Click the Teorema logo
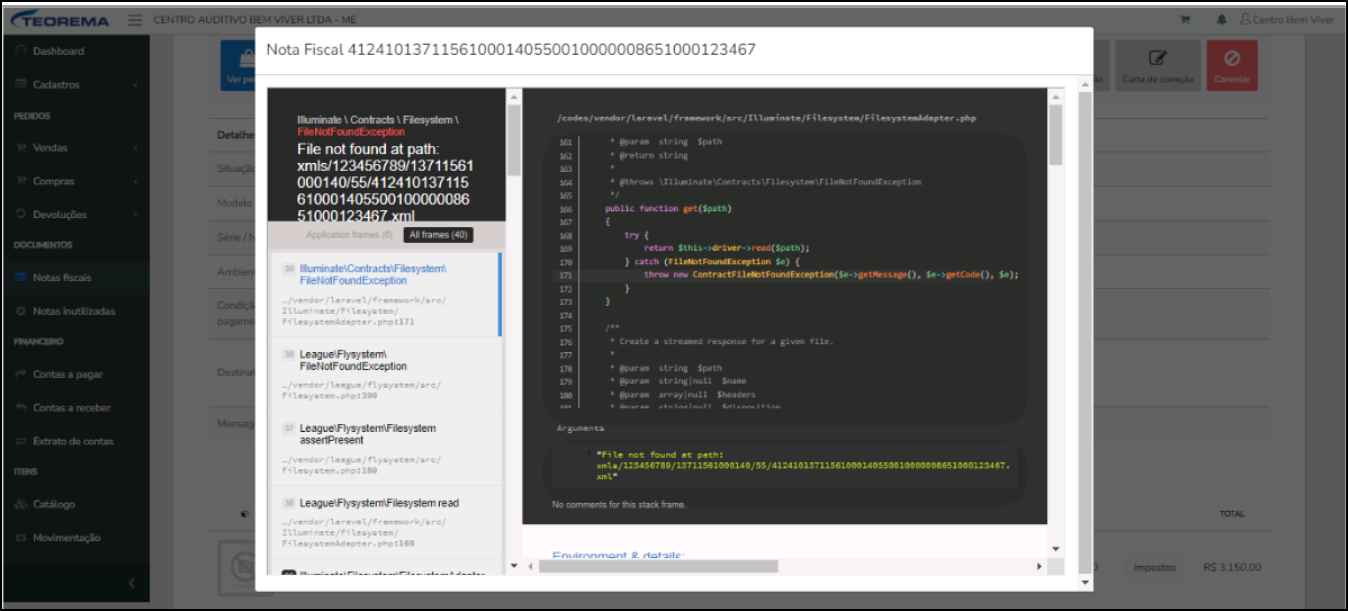The height and width of the screenshot is (611, 1348). click(x=61, y=19)
